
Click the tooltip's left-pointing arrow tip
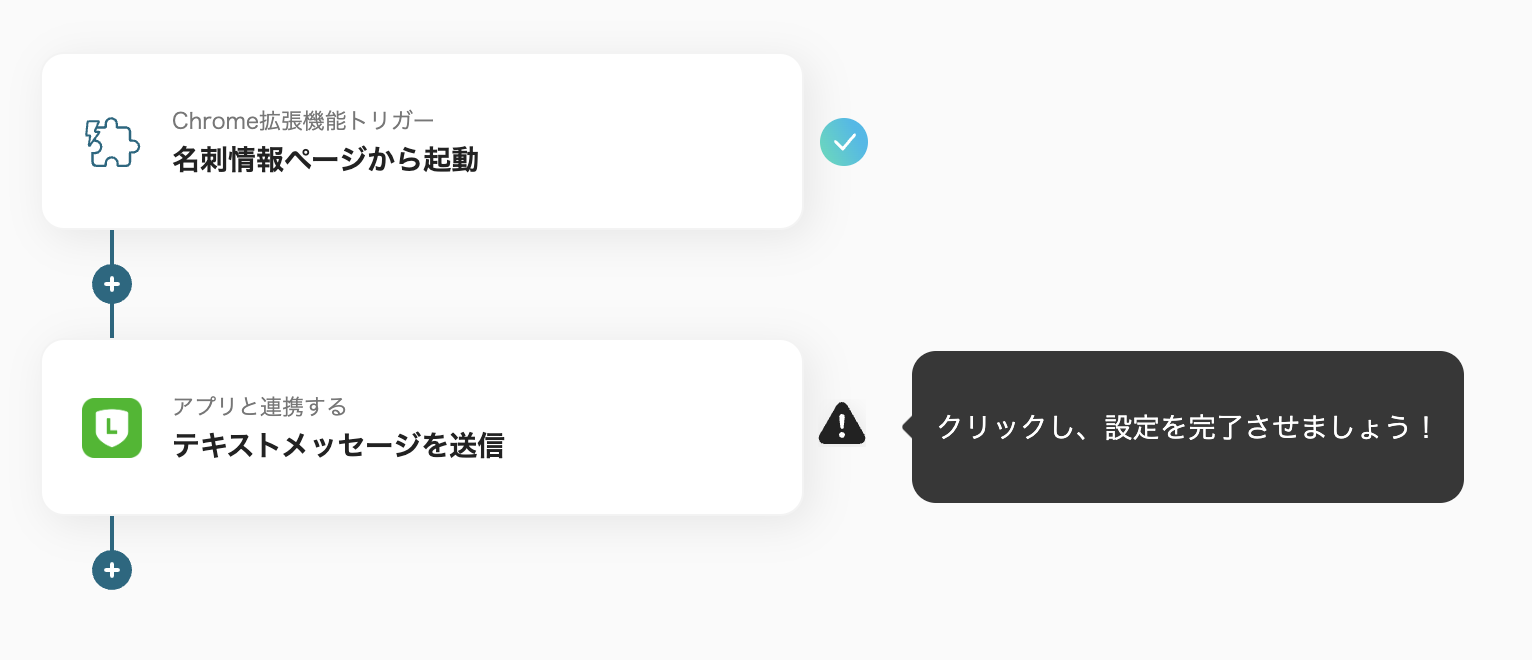coord(907,427)
